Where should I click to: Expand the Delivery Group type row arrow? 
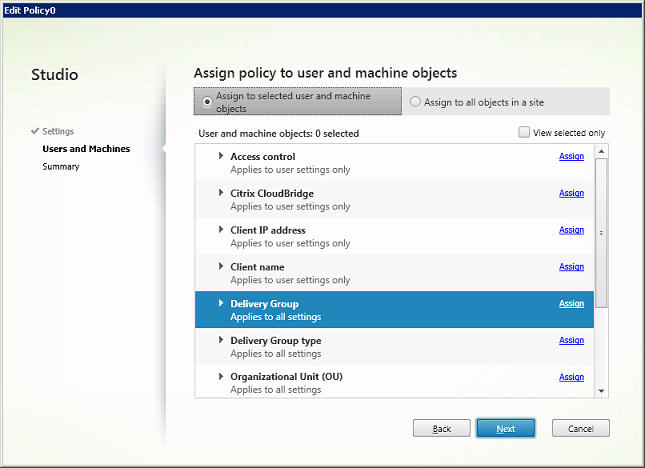pos(220,340)
